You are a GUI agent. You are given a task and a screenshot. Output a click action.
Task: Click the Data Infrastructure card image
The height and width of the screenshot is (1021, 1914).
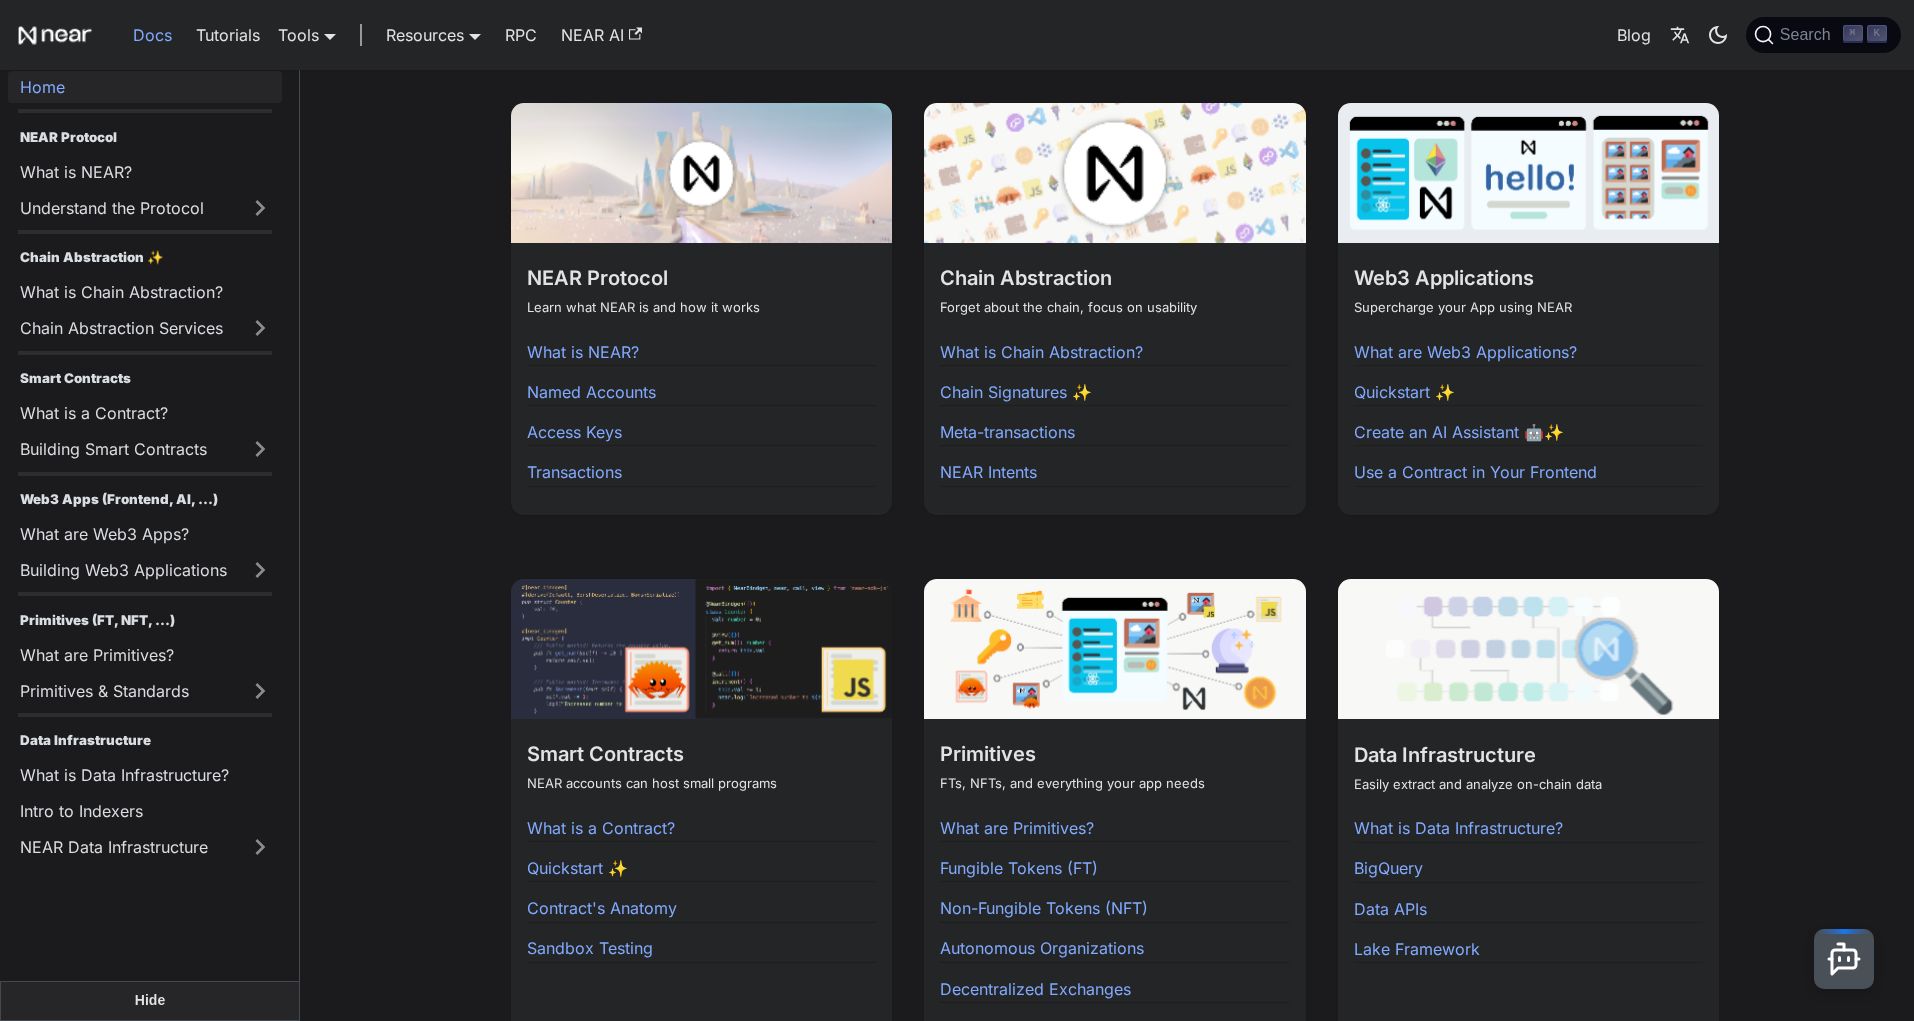(1528, 649)
